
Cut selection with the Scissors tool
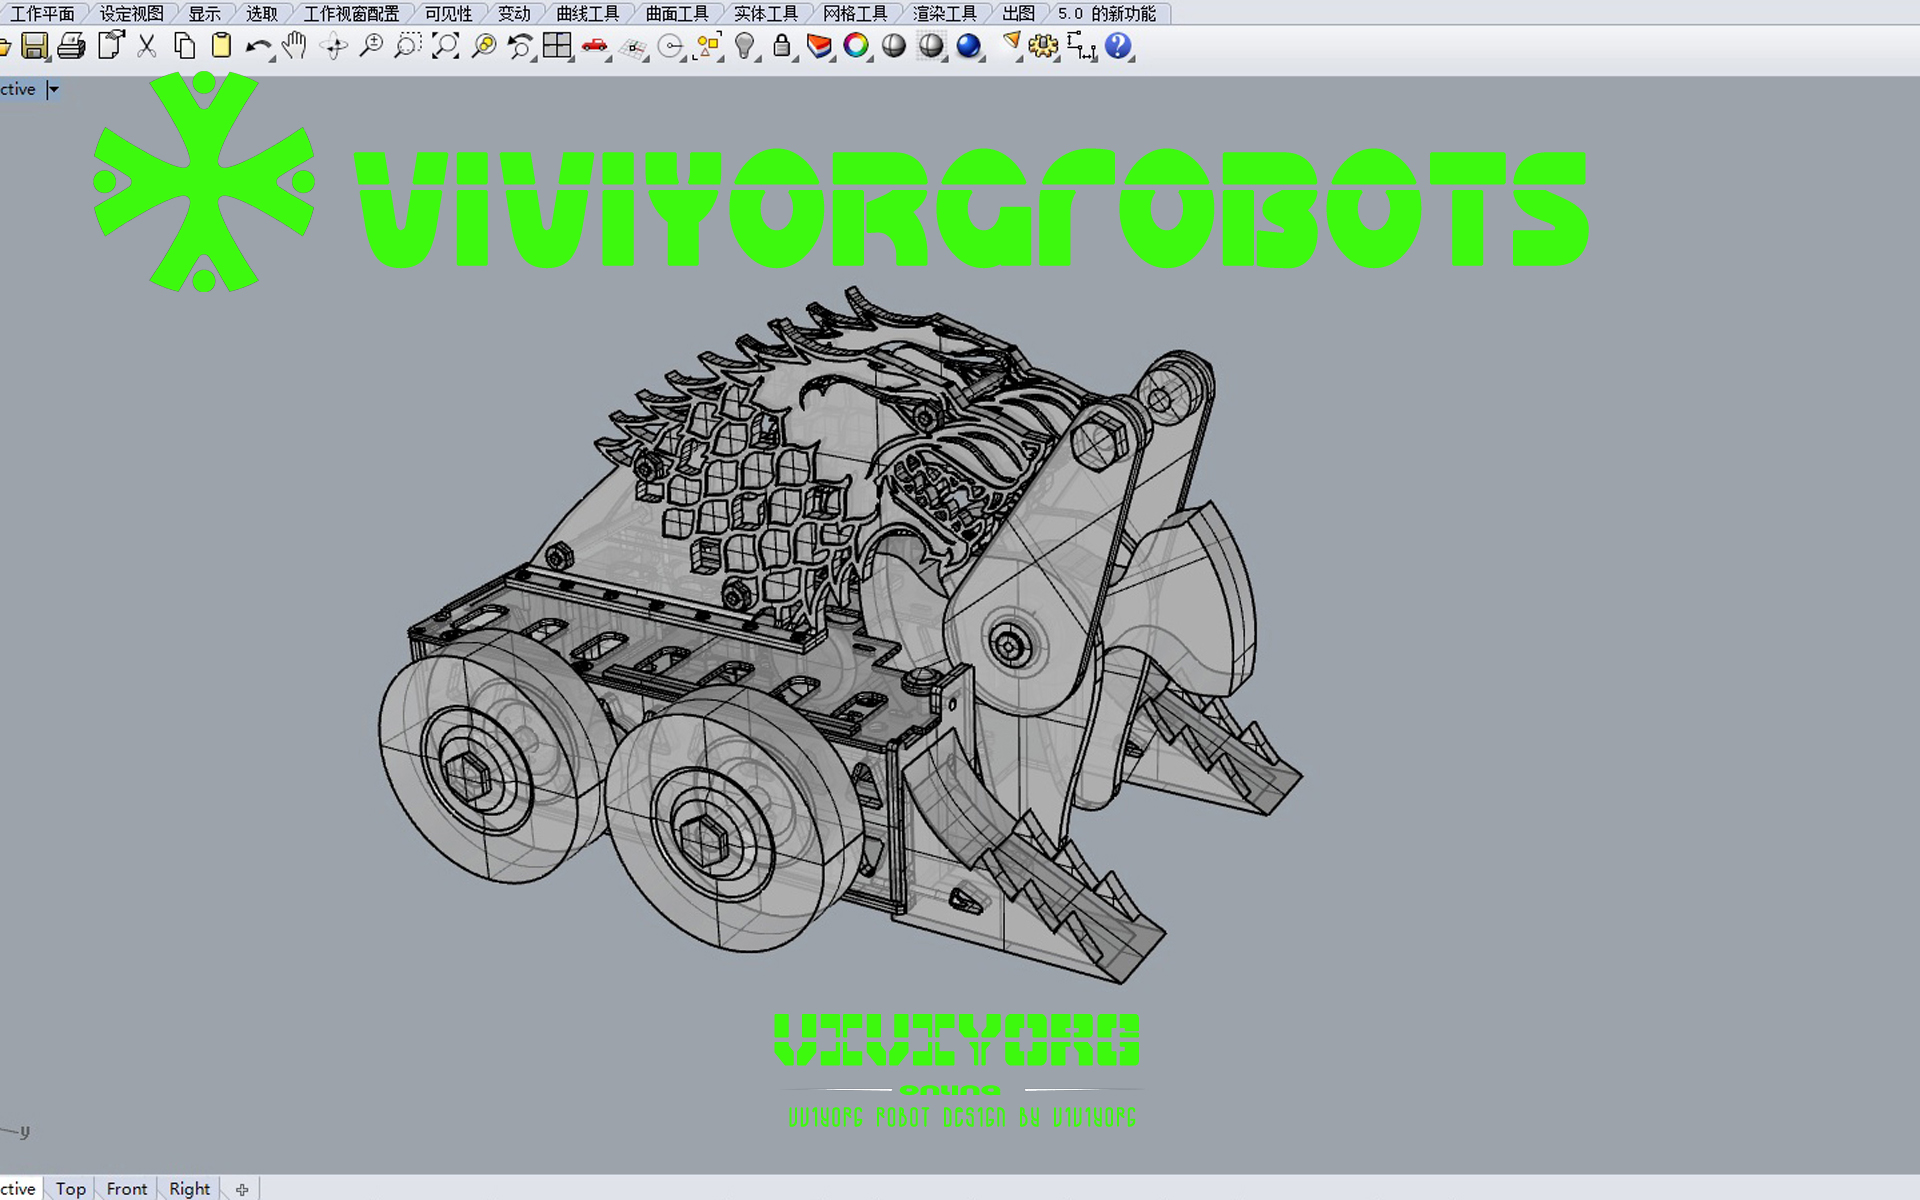point(147,46)
